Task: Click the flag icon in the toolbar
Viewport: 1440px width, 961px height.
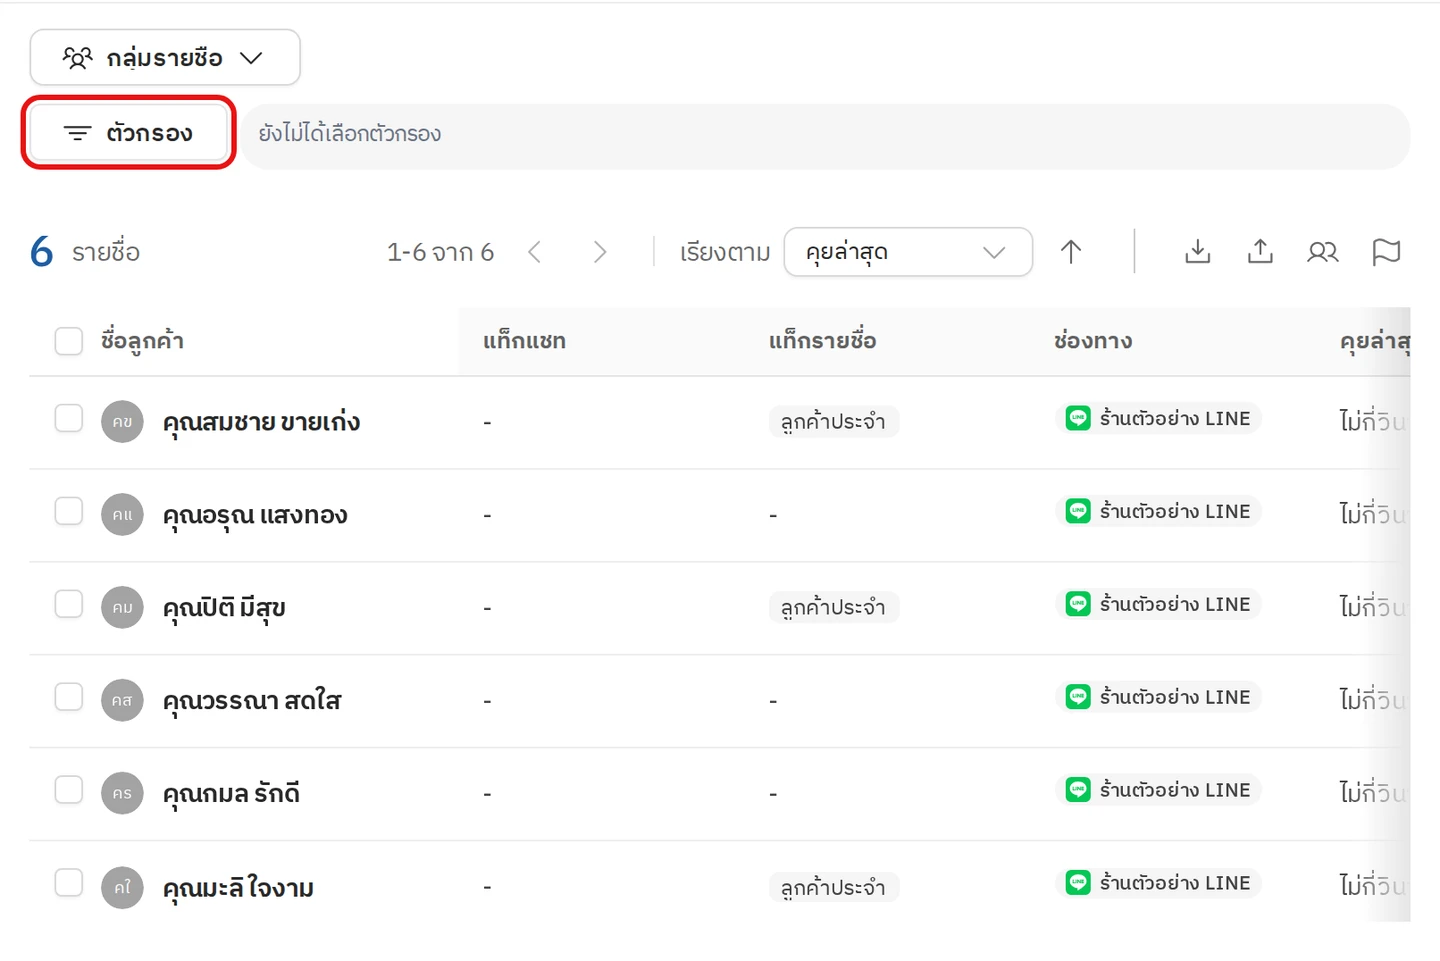Action: 1386,252
